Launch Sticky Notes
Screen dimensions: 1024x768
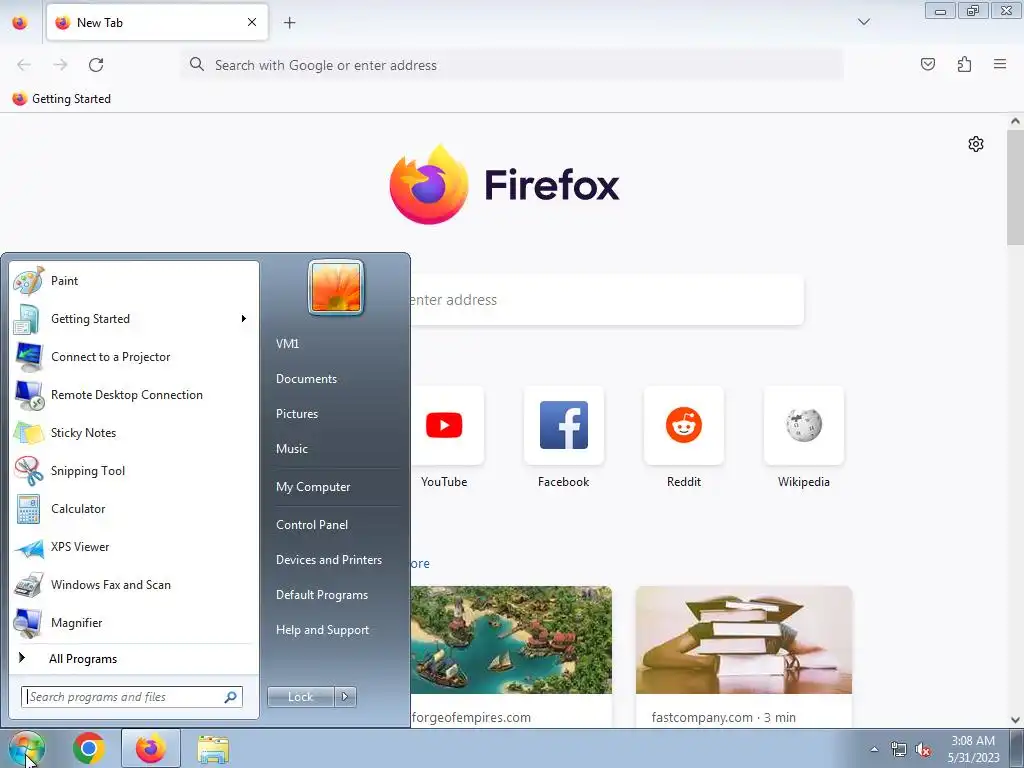[134, 433]
